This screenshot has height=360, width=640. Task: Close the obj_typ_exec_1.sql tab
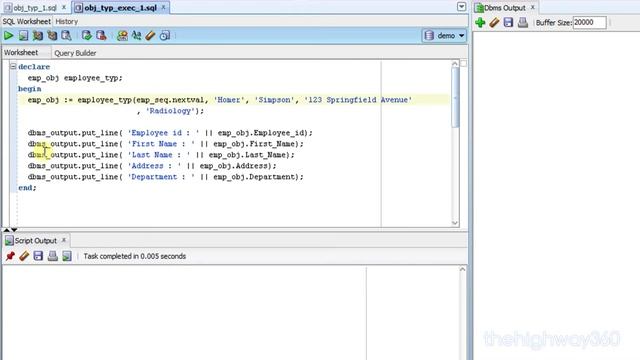163,7
